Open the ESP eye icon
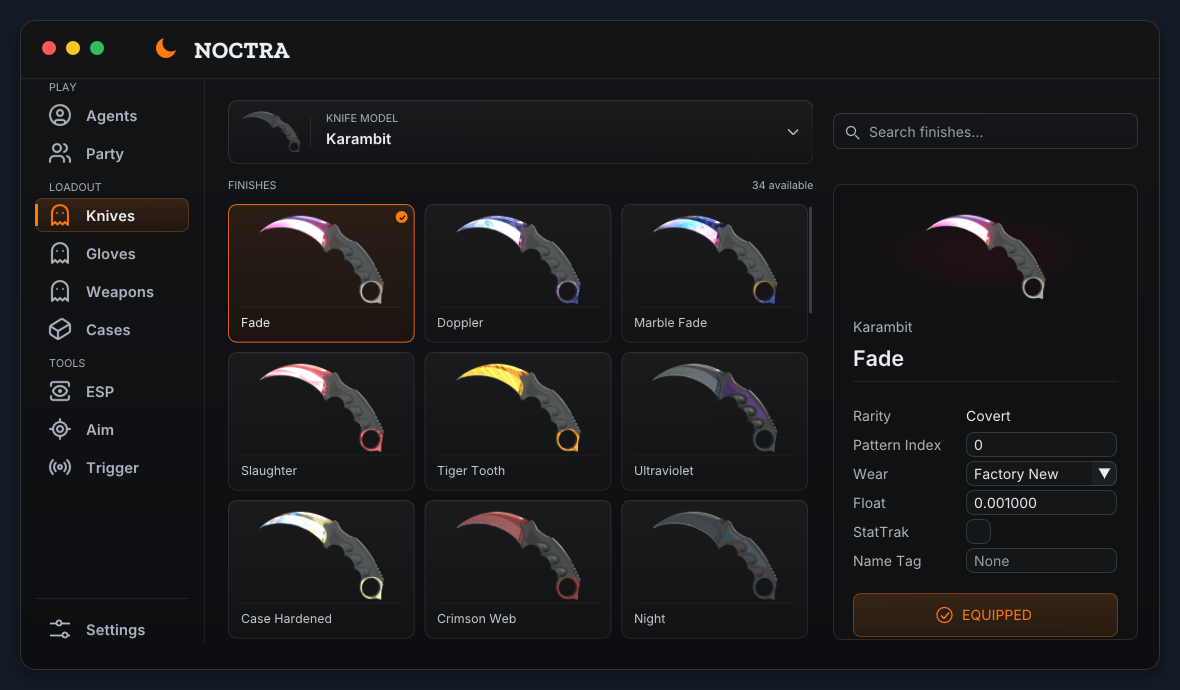1180x690 pixels. click(60, 391)
